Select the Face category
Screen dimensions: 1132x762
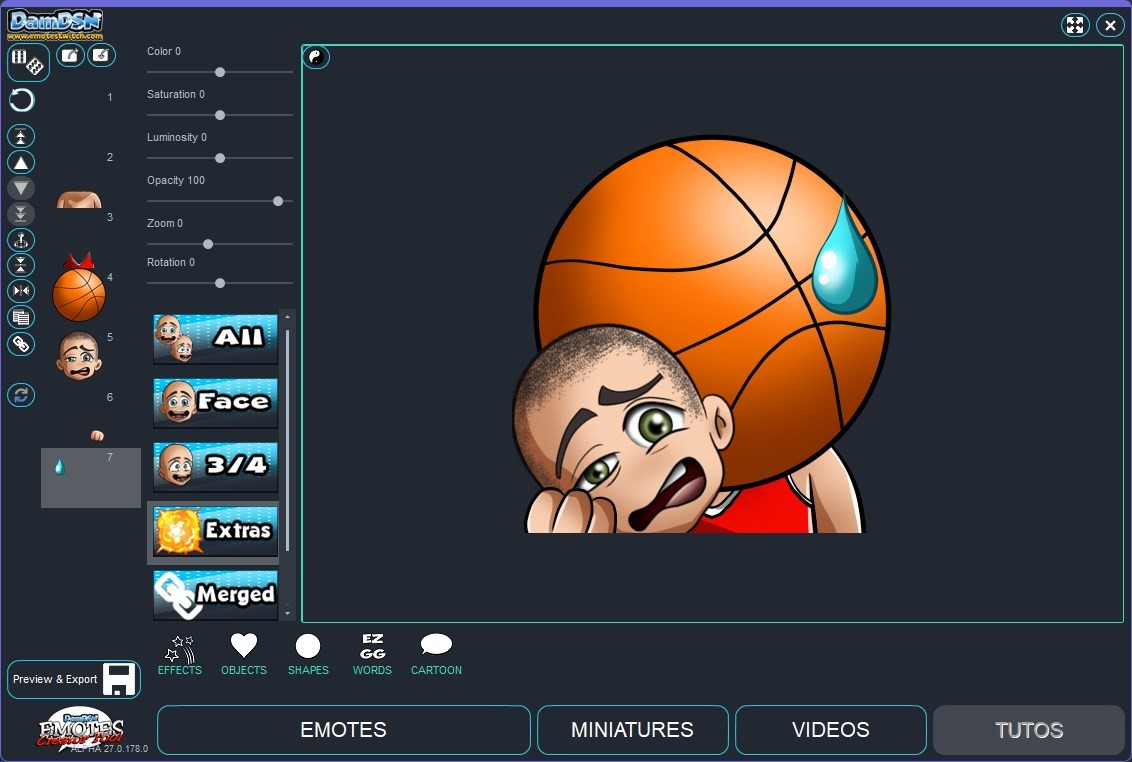214,402
